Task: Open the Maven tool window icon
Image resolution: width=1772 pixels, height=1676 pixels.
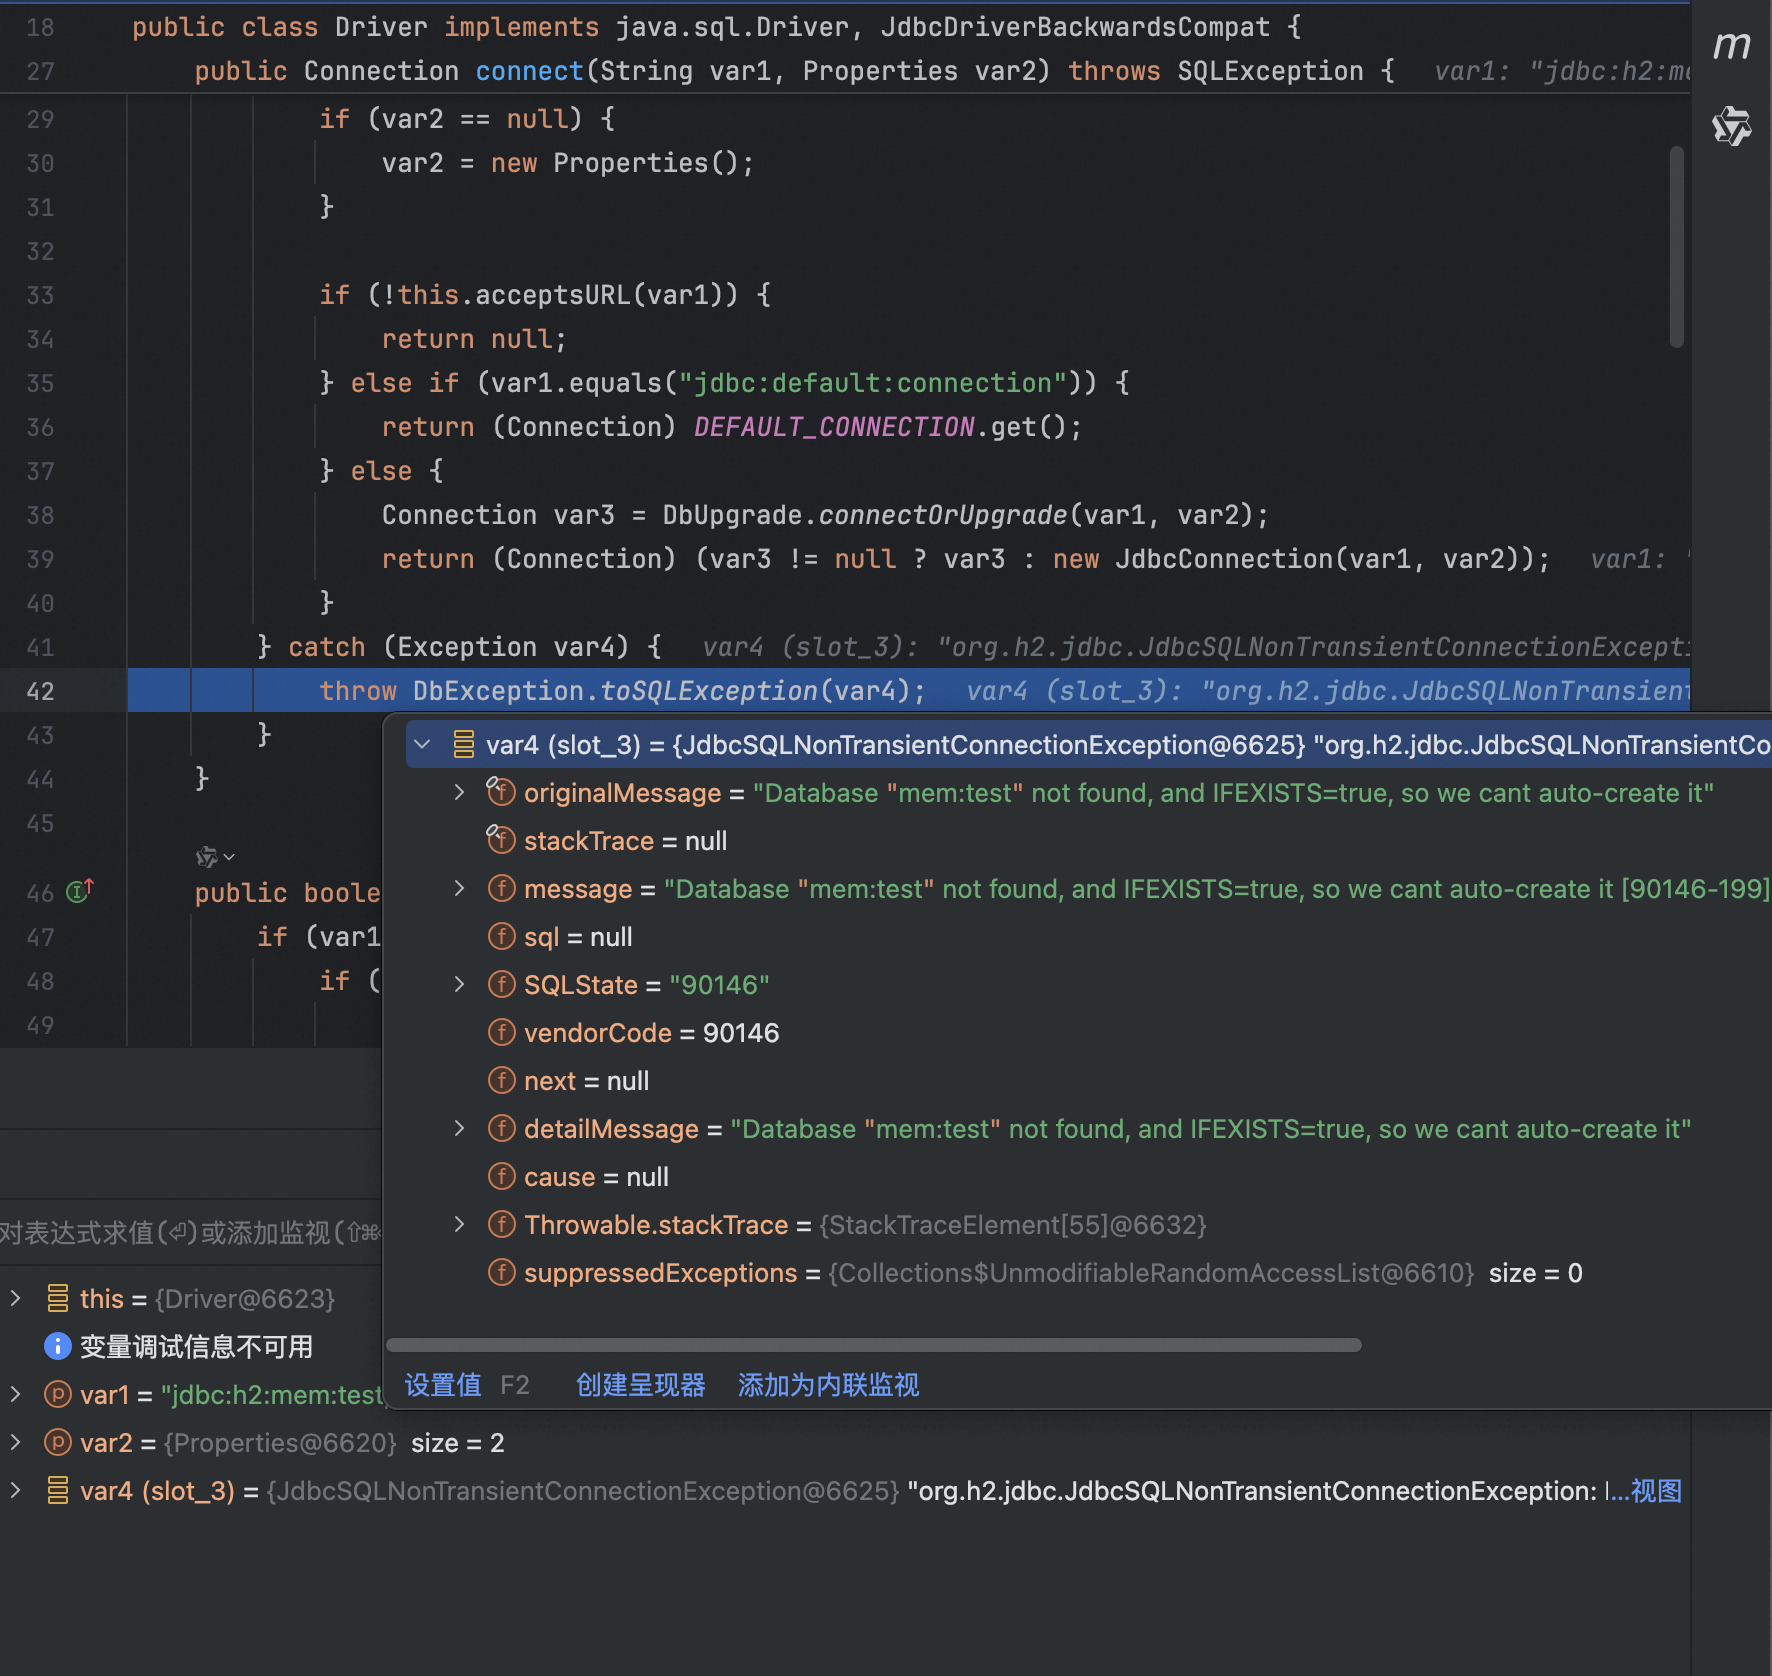Action: 1731,45
